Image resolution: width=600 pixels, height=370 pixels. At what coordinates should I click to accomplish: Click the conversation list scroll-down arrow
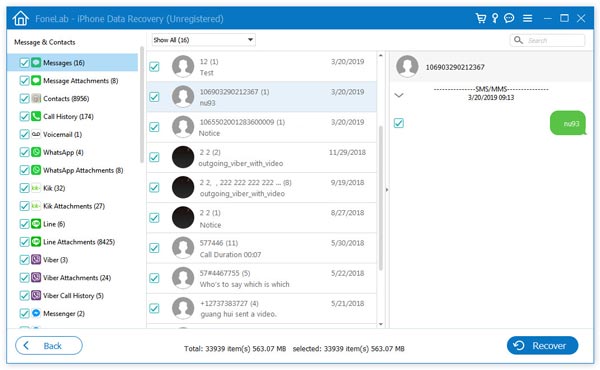[x=380, y=324]
